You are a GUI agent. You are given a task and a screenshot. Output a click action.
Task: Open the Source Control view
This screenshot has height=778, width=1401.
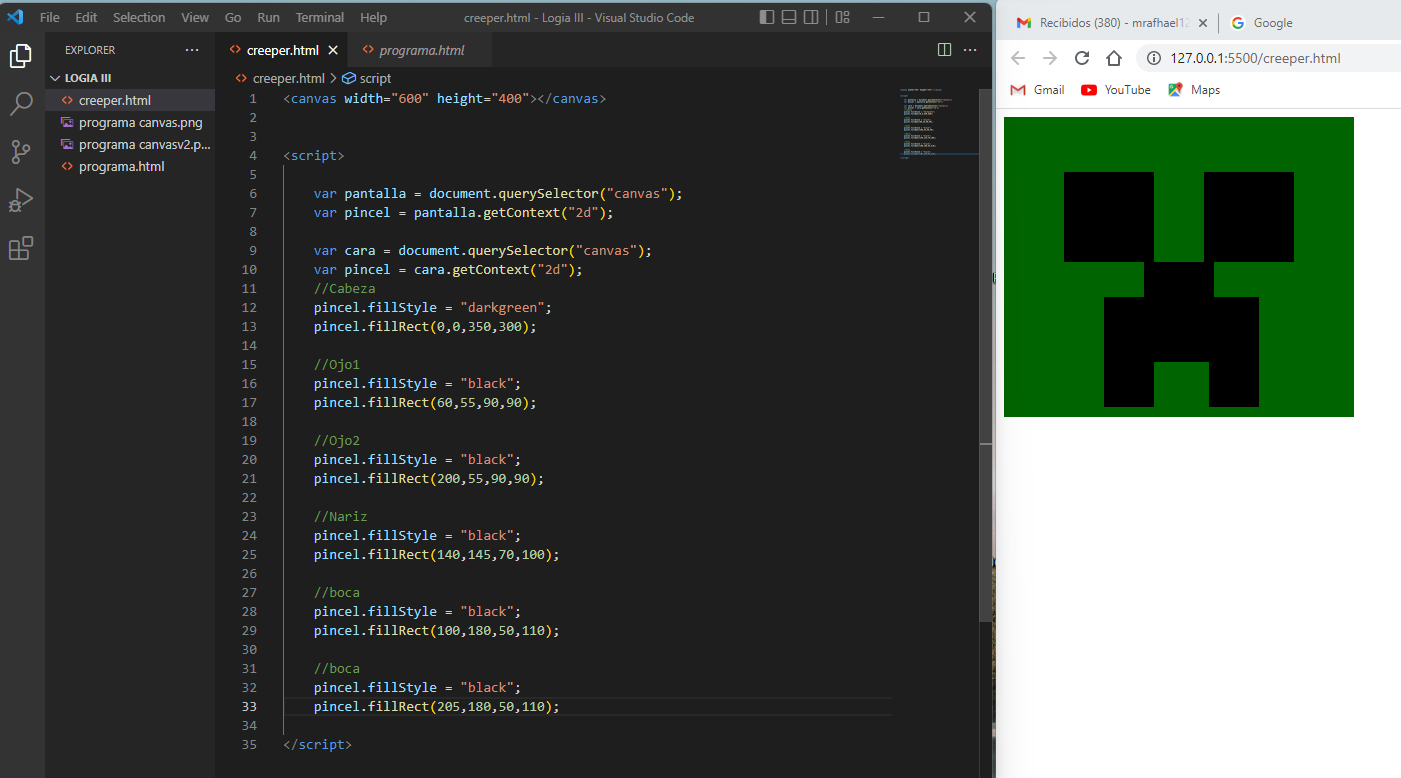[x=21, y=151]
